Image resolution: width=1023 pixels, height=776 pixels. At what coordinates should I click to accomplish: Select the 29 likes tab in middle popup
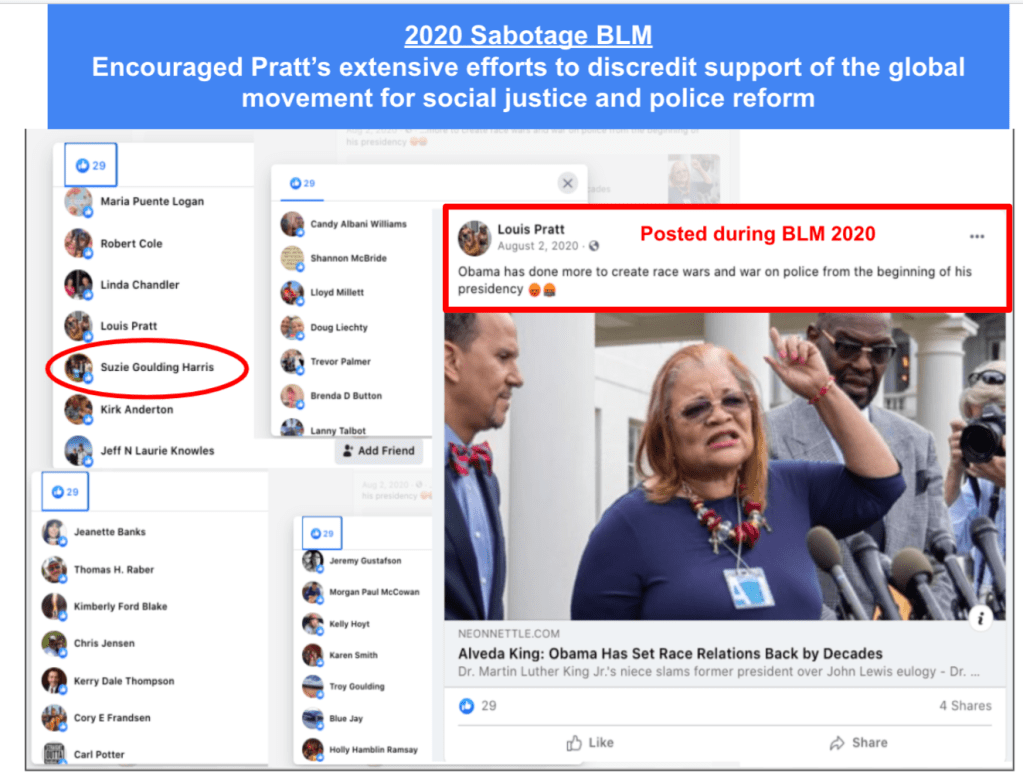[302, 183]
